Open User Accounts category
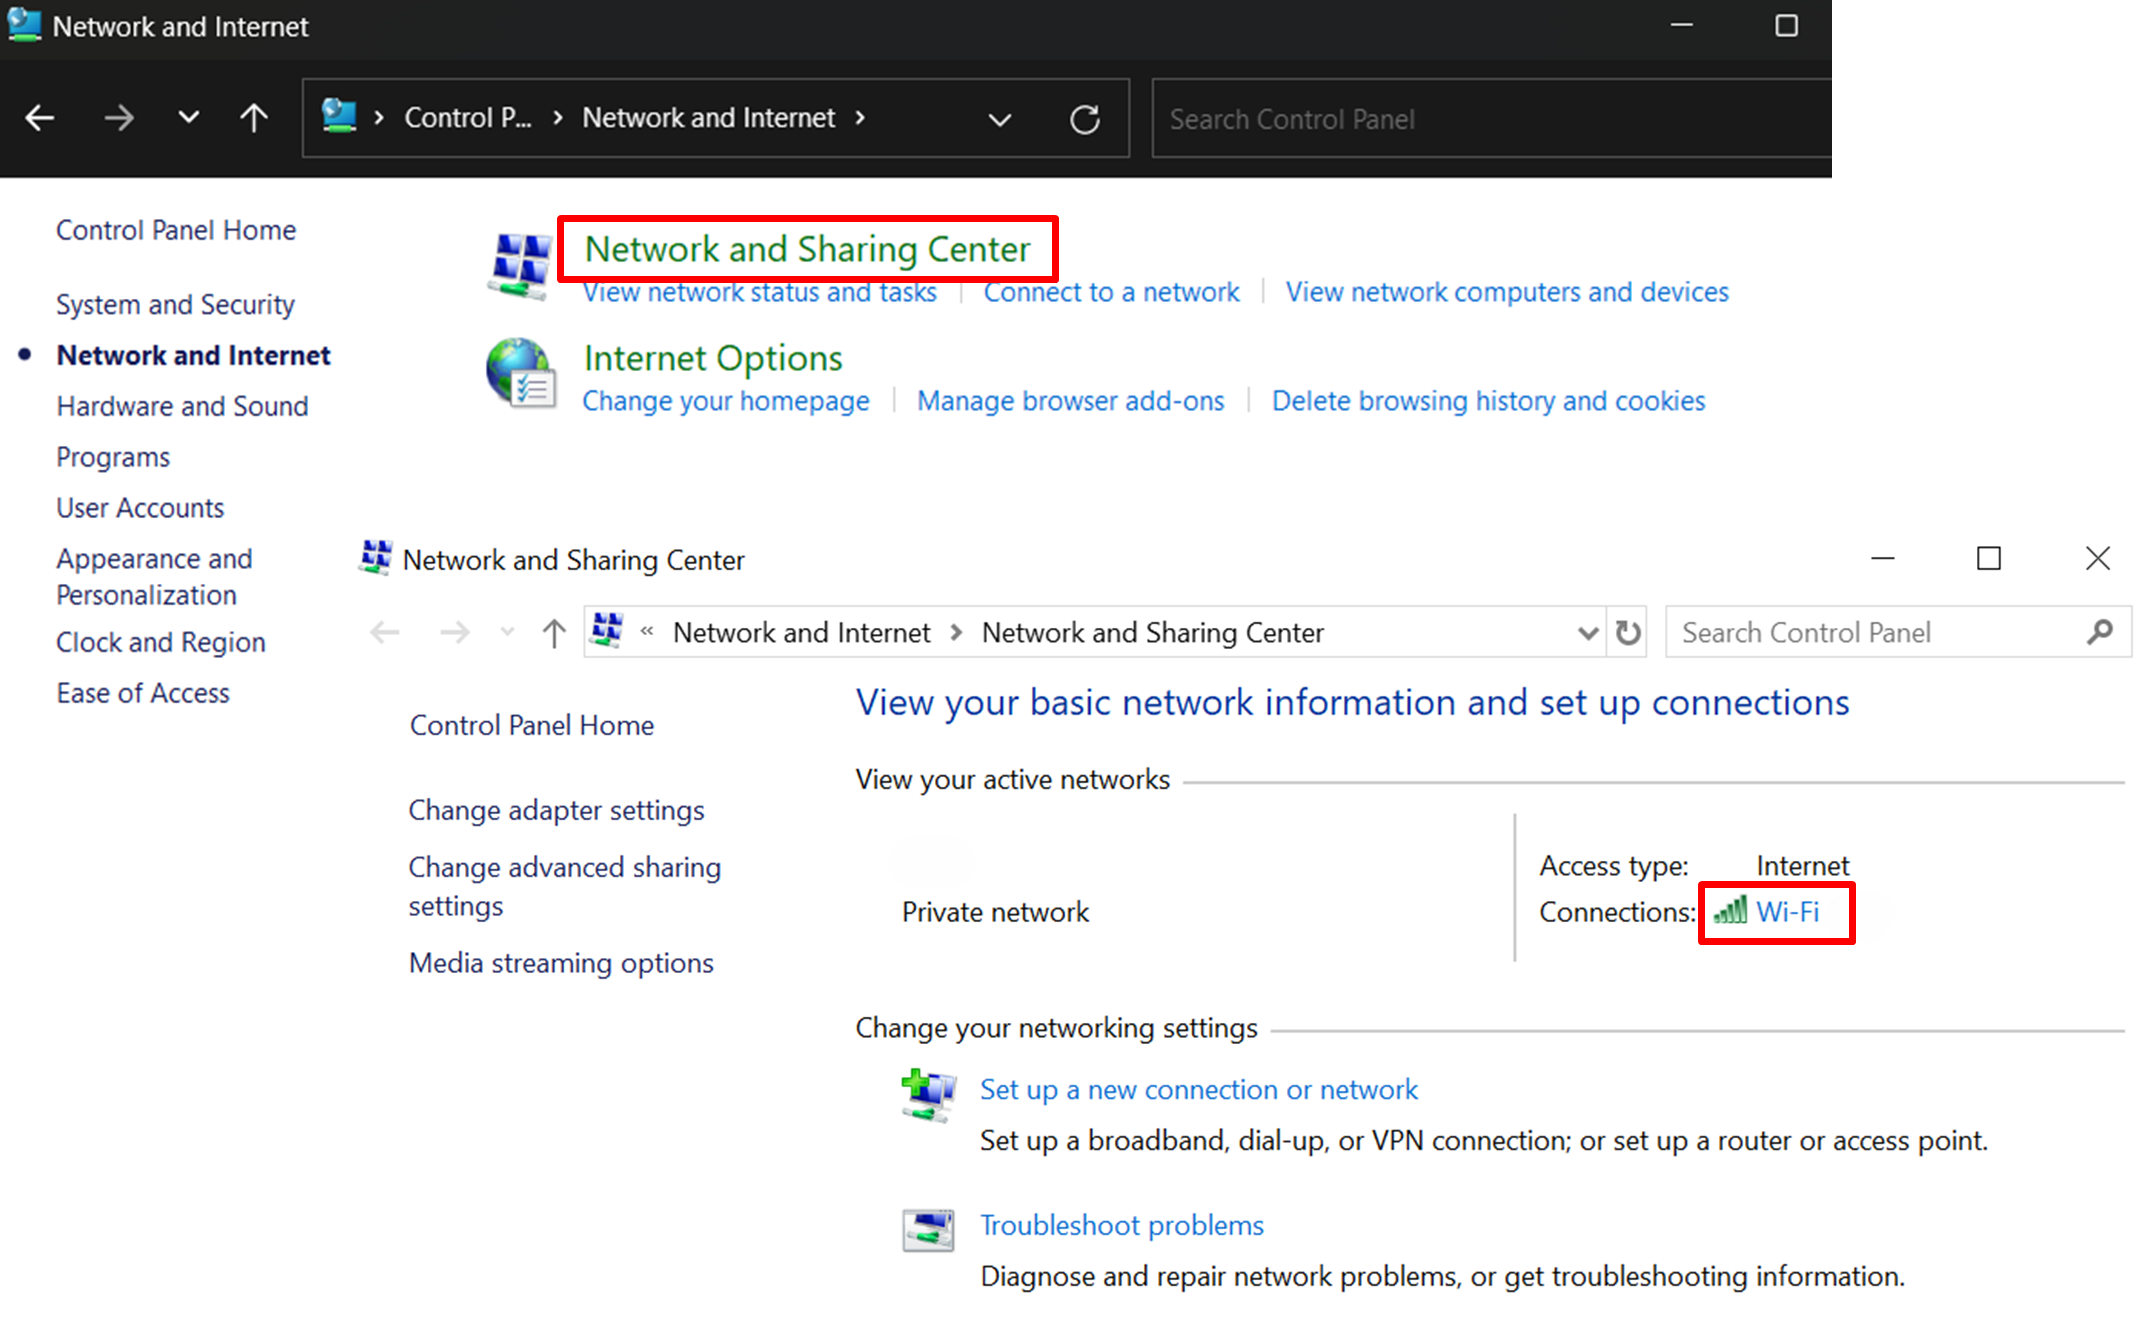This screenshot has width=2145, height=1329. 140,508
